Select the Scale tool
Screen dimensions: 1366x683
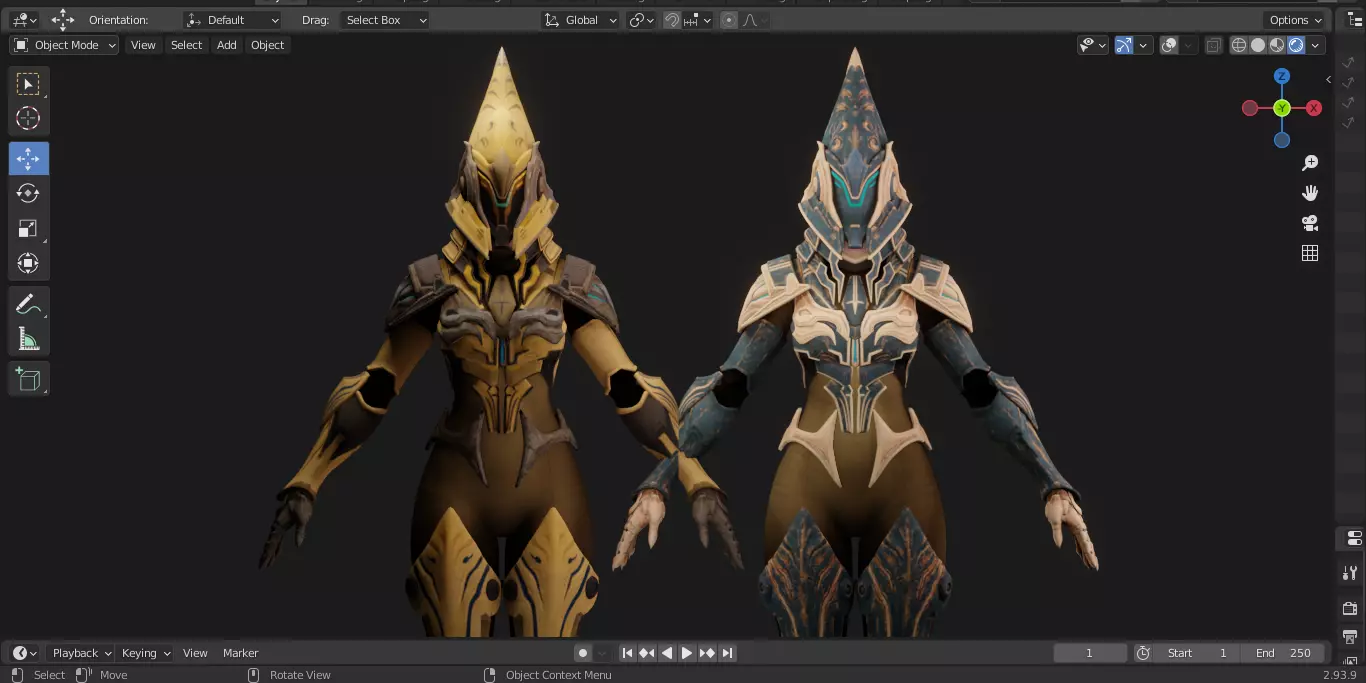(x=28, y=228)
